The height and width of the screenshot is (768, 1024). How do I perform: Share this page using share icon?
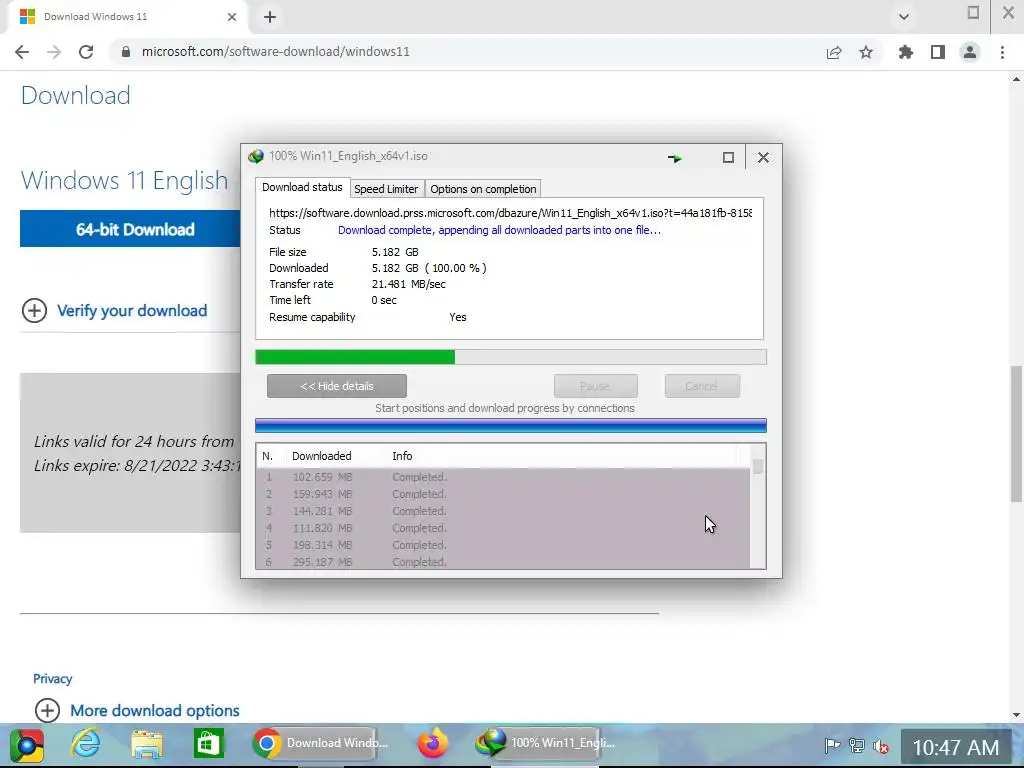pos(834,52)
